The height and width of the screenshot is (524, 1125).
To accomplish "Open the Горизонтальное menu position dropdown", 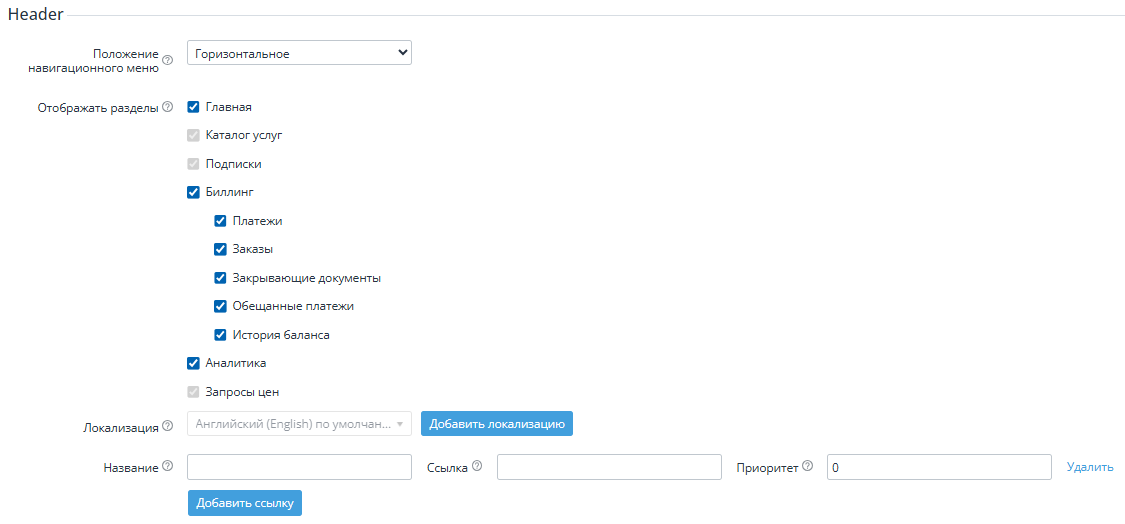I will (299, 53).
